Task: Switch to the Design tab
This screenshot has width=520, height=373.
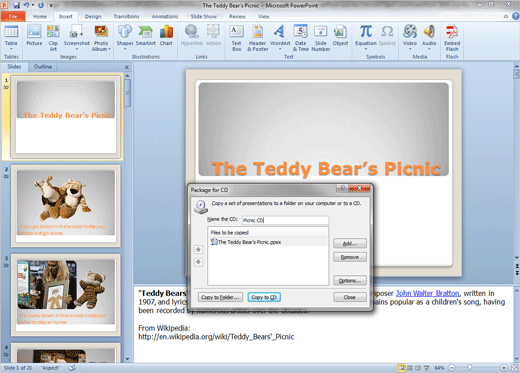Action: (x=93, y=16)
